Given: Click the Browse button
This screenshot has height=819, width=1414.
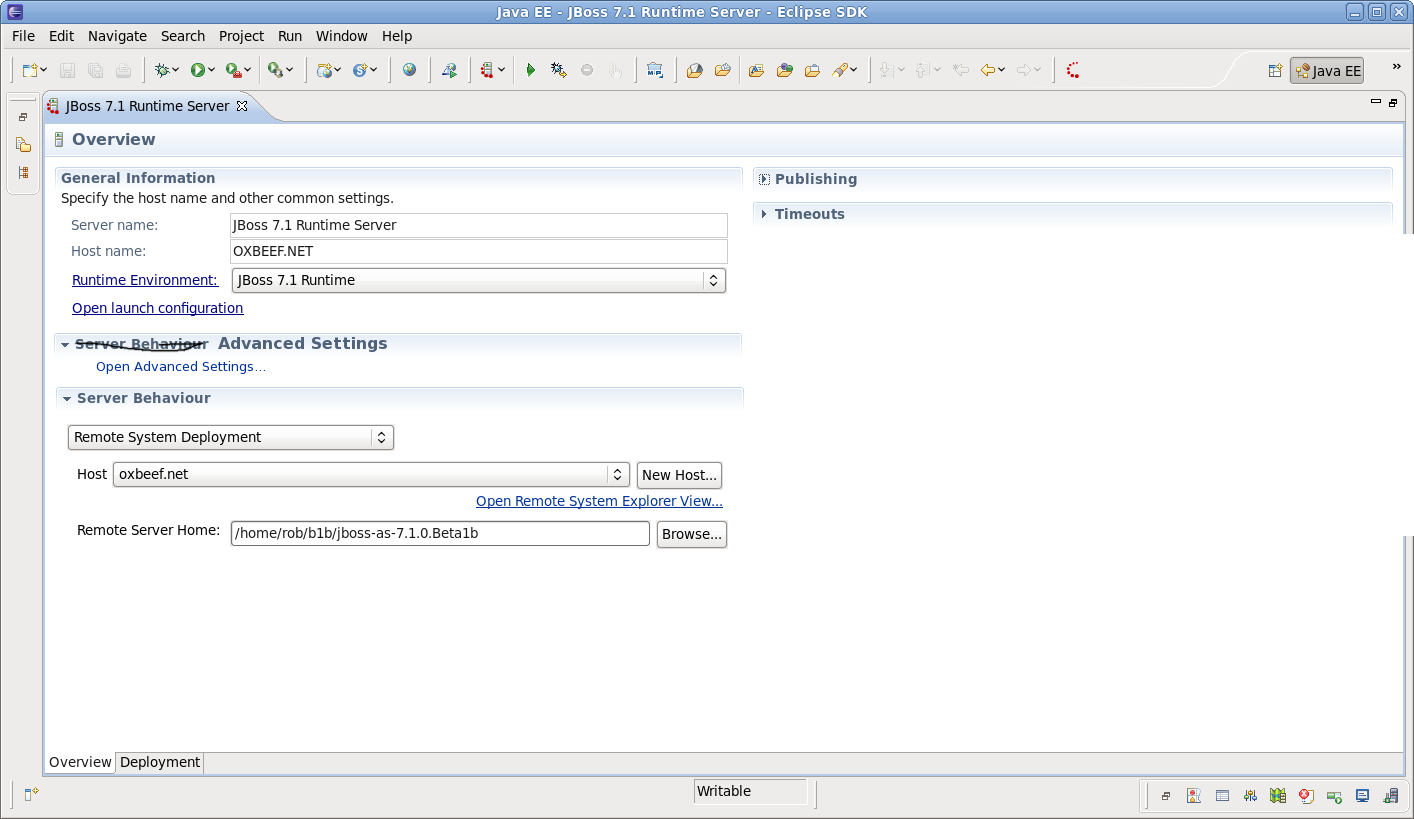Looking at the screenshot, I should (x=691, y=534).
